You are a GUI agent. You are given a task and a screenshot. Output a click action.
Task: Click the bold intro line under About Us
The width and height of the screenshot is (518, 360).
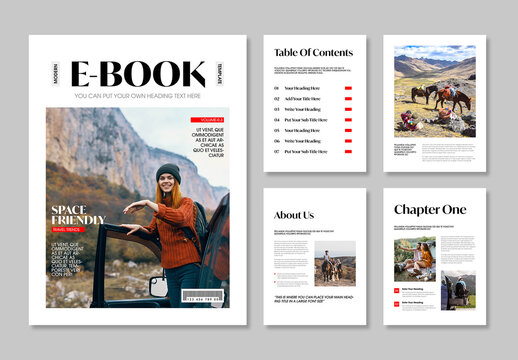pyautogui.click(x=304, y=232)
